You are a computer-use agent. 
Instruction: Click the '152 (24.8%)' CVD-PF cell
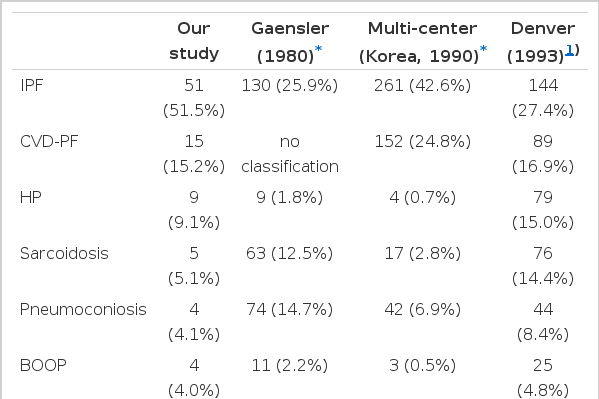422,141
